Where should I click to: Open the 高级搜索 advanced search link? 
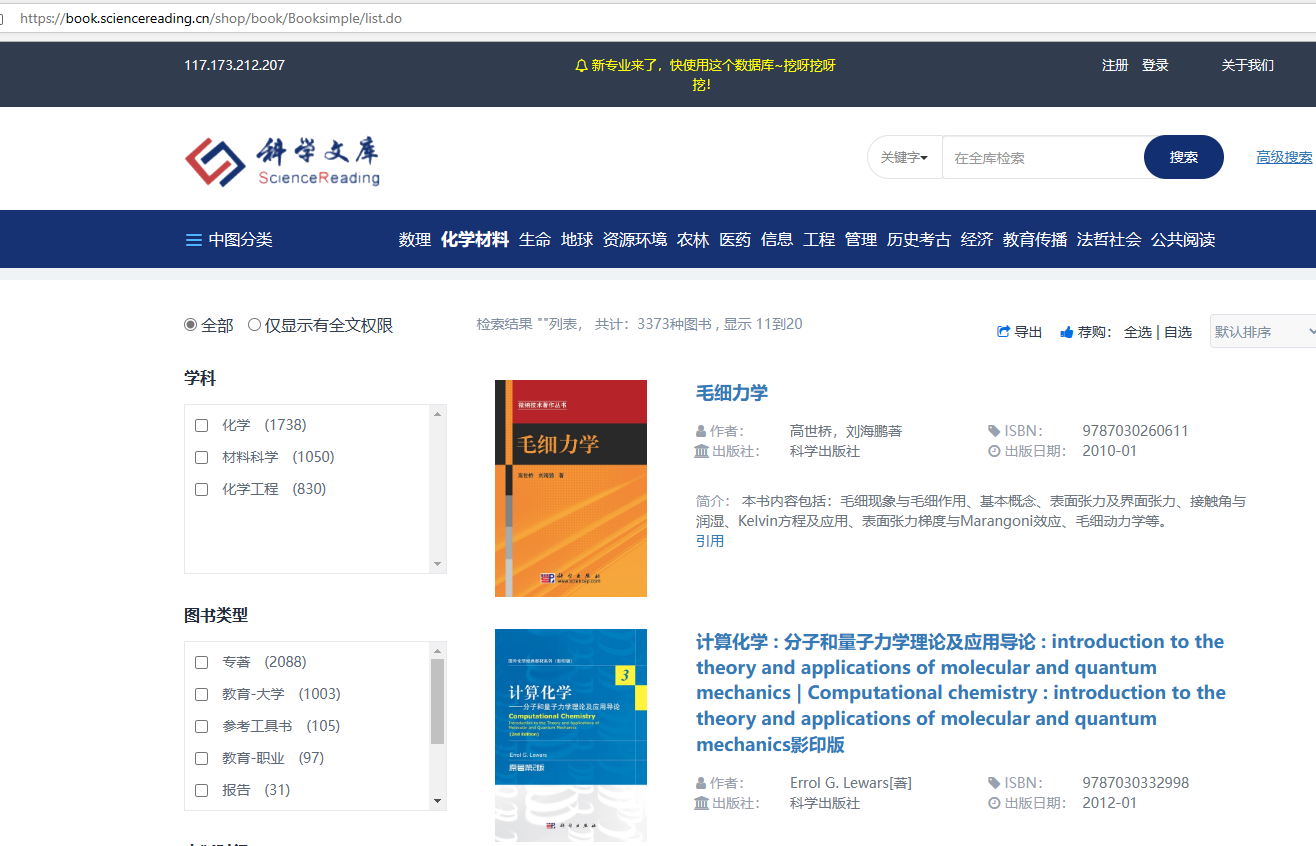tap(1284, 157)
